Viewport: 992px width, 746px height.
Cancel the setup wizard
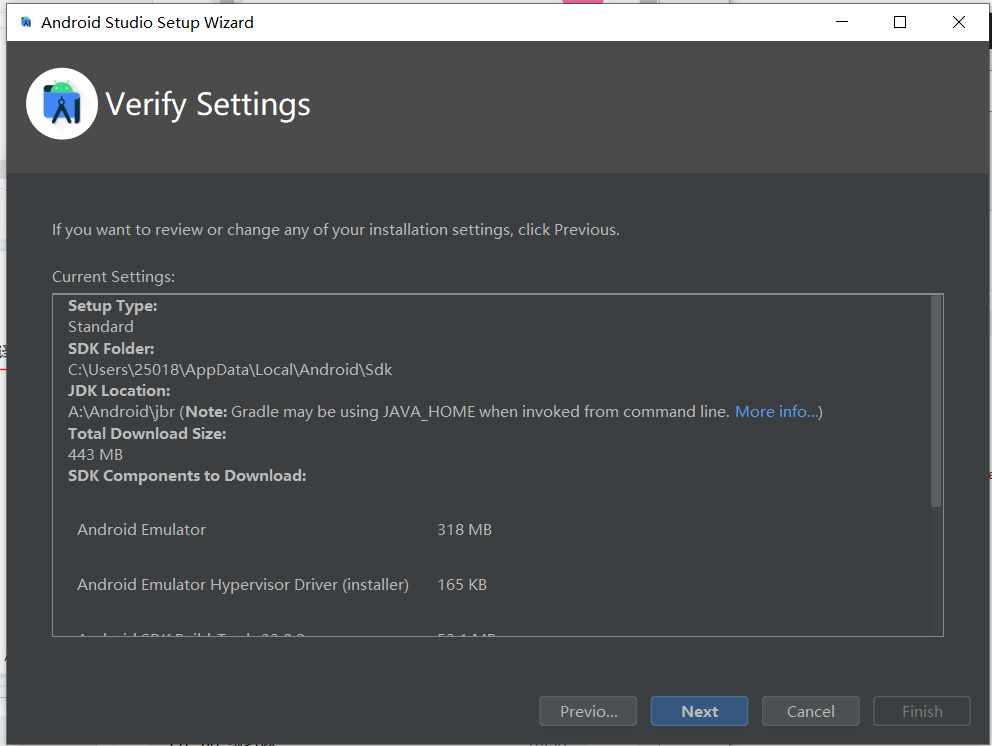pos(810,711)
